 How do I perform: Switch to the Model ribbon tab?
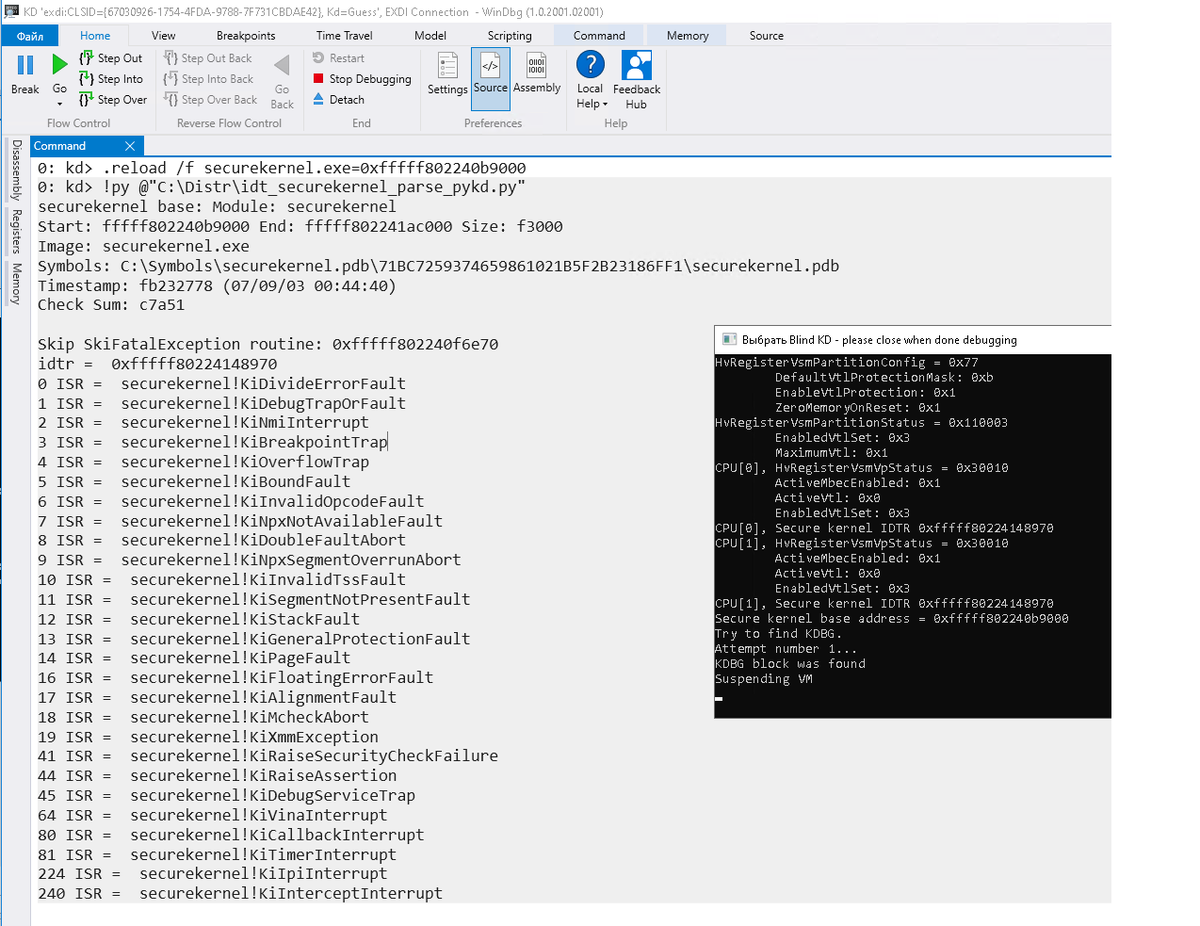[430, 36]
